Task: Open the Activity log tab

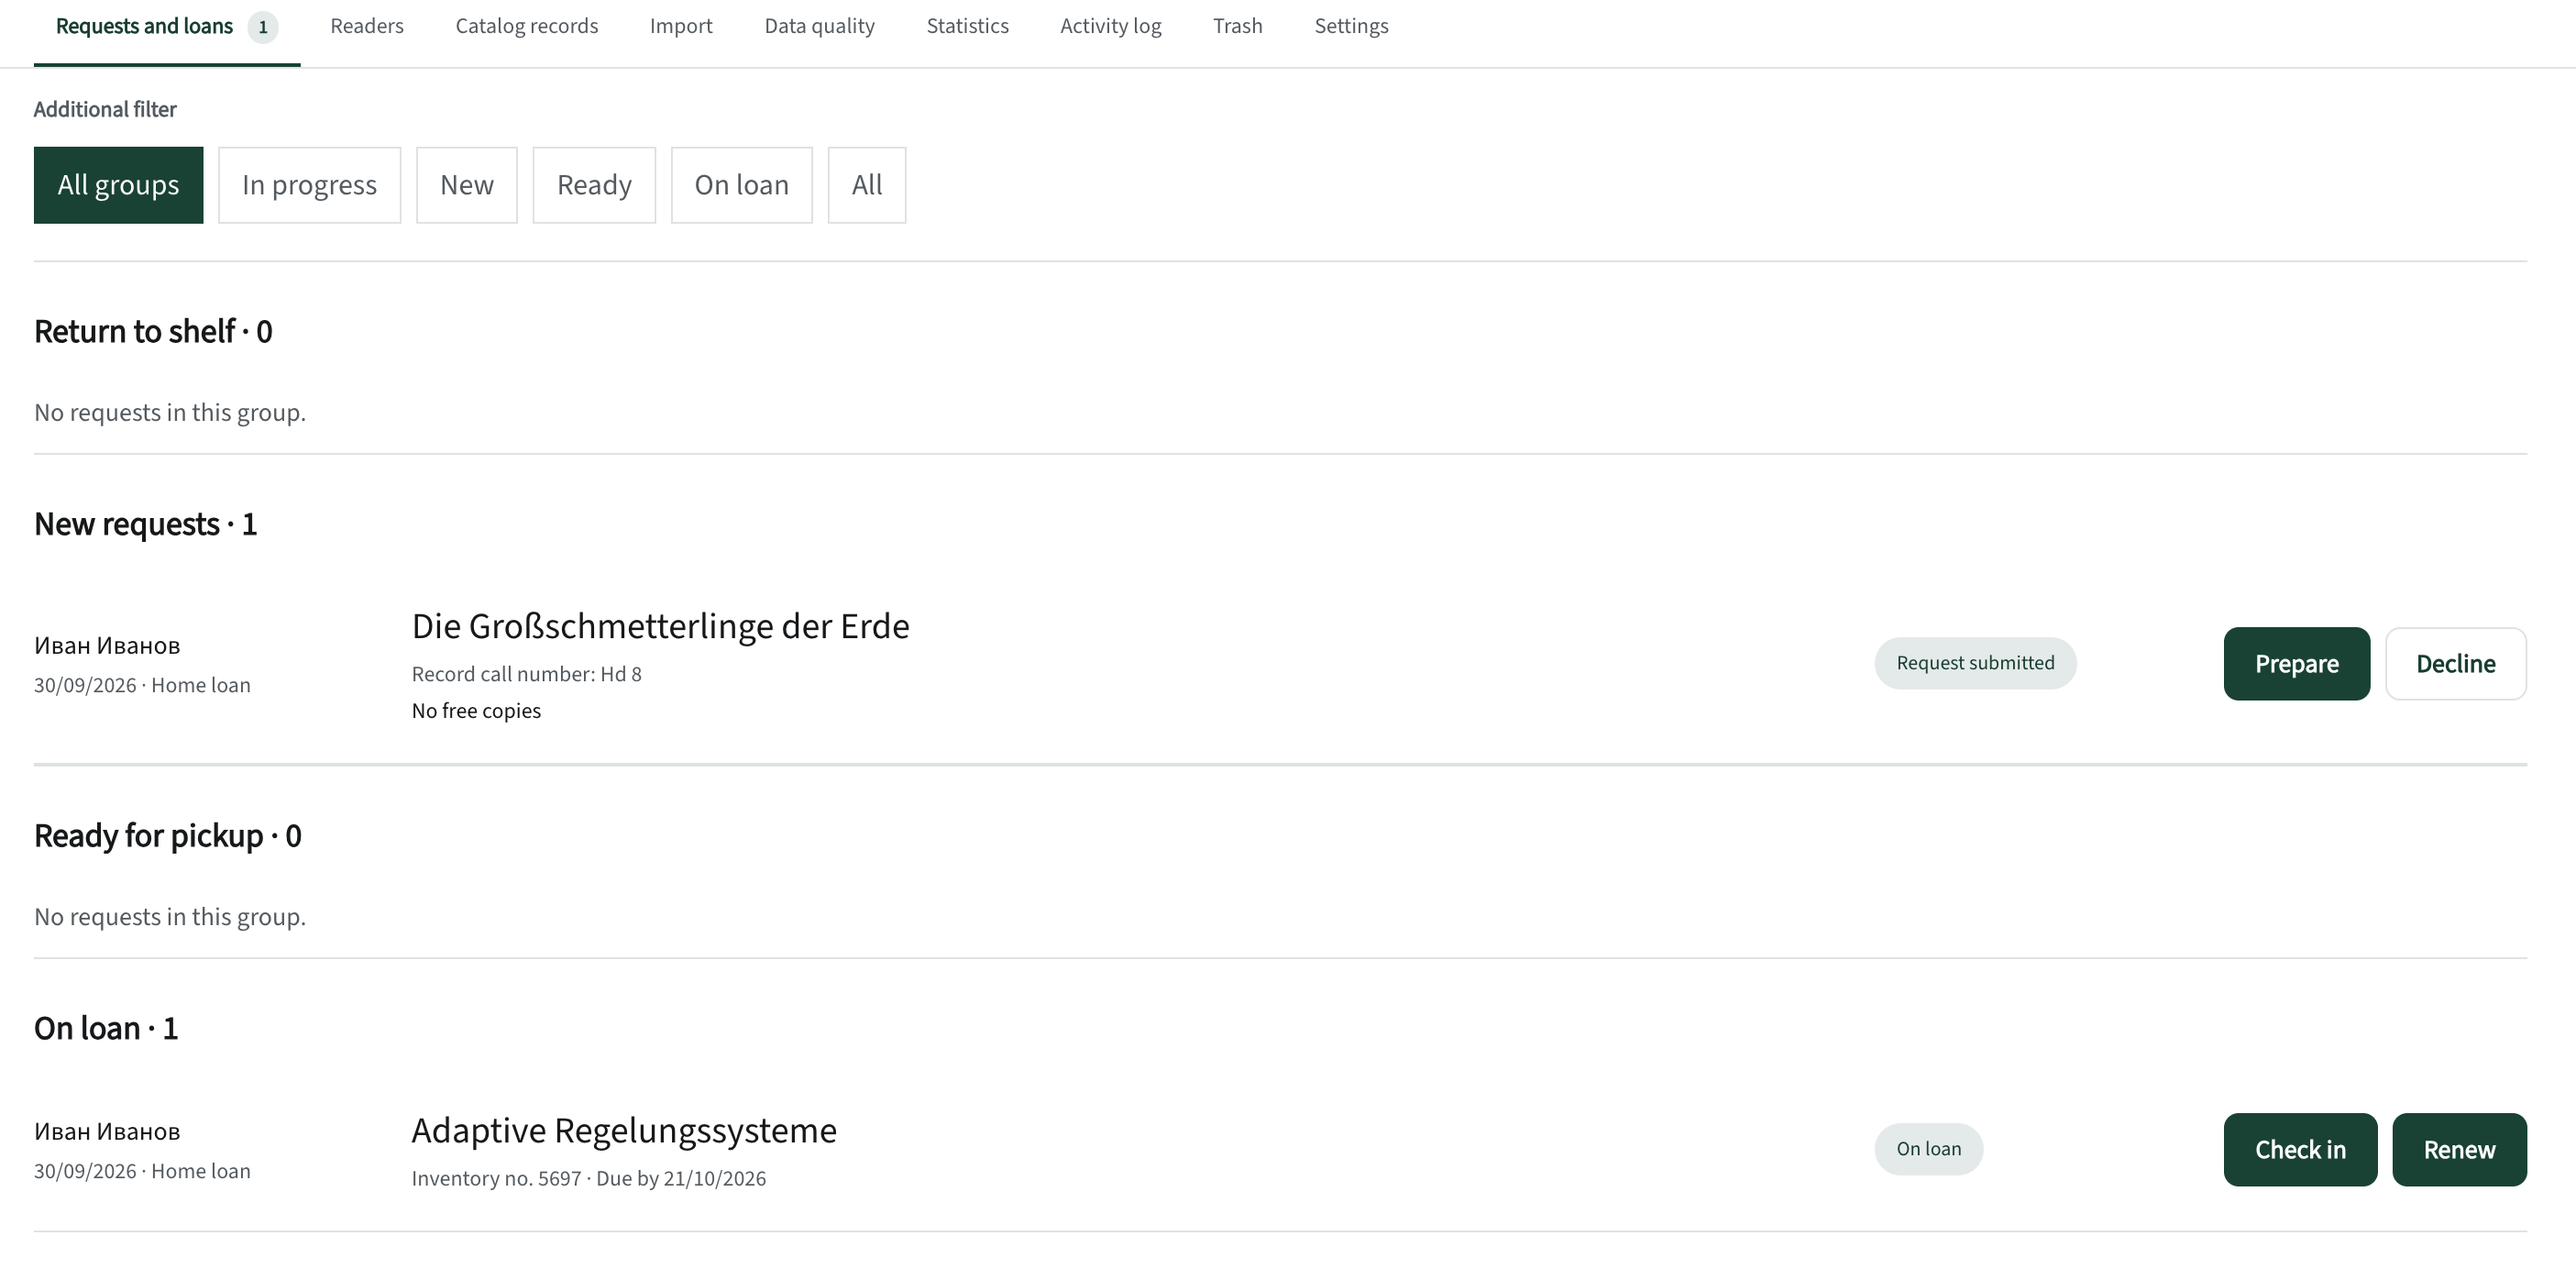Action: point(1110,27)
